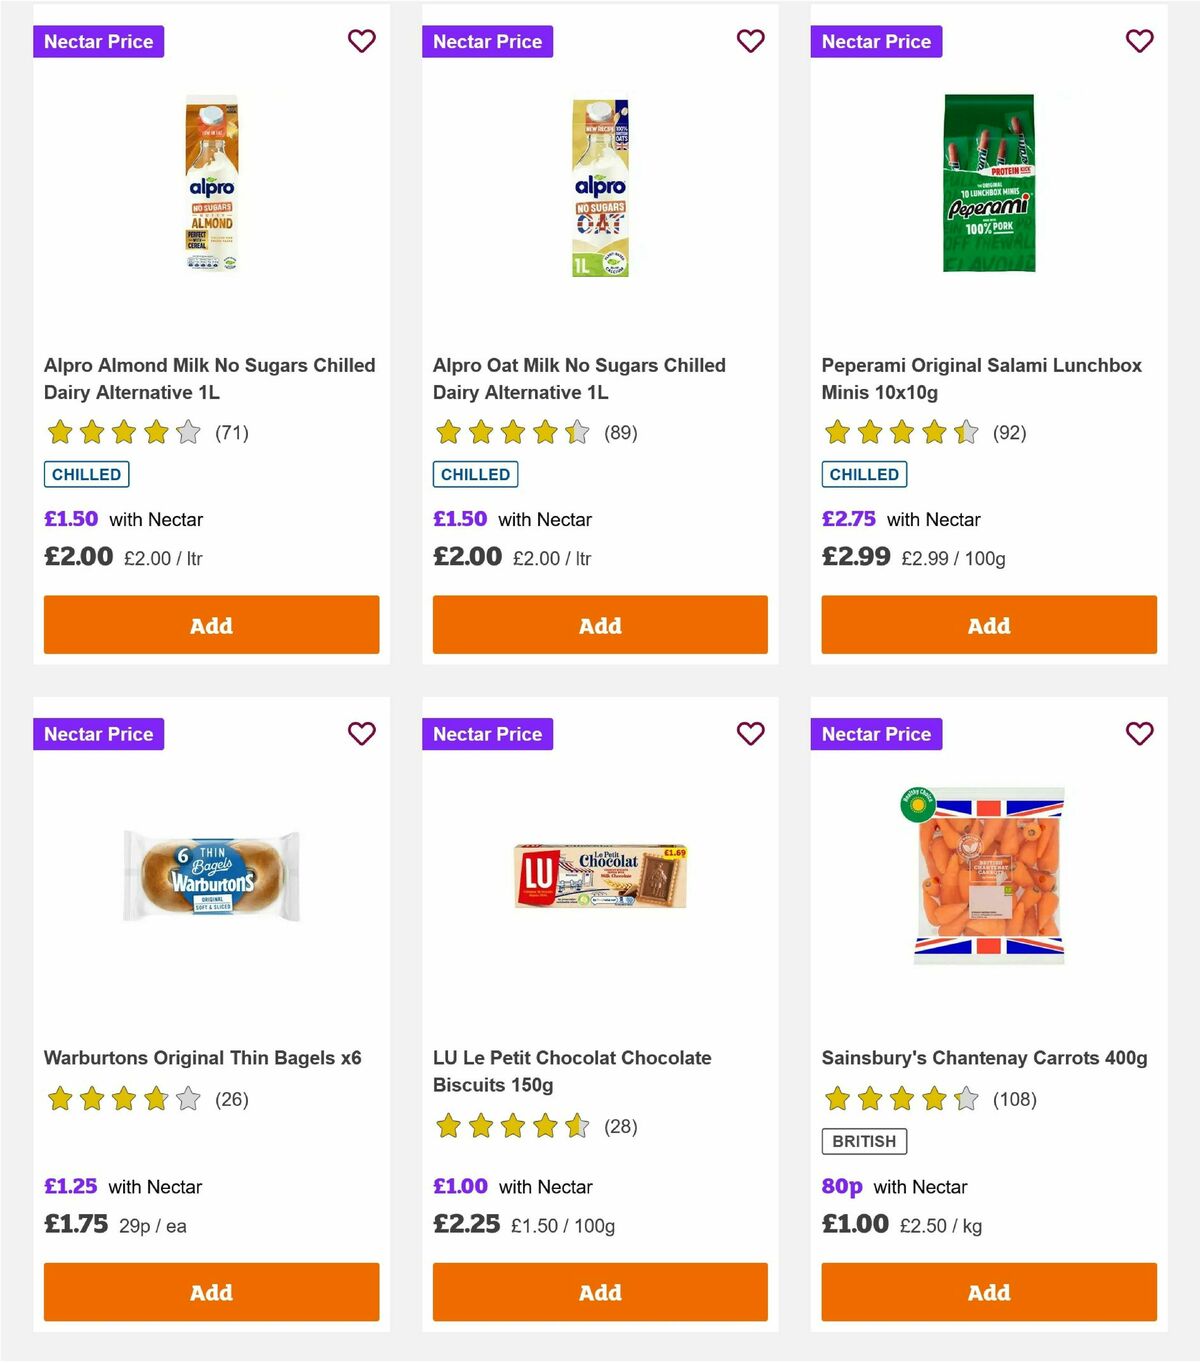Open the CHILLED tag on Alpro Almond Milk

pos(86,474)
